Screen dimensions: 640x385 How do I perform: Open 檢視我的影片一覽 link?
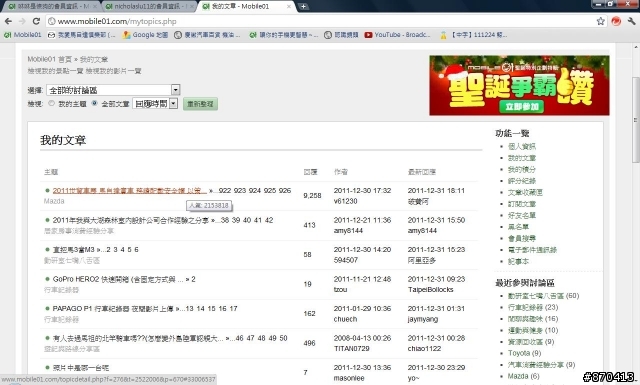(x=113, y=71)
